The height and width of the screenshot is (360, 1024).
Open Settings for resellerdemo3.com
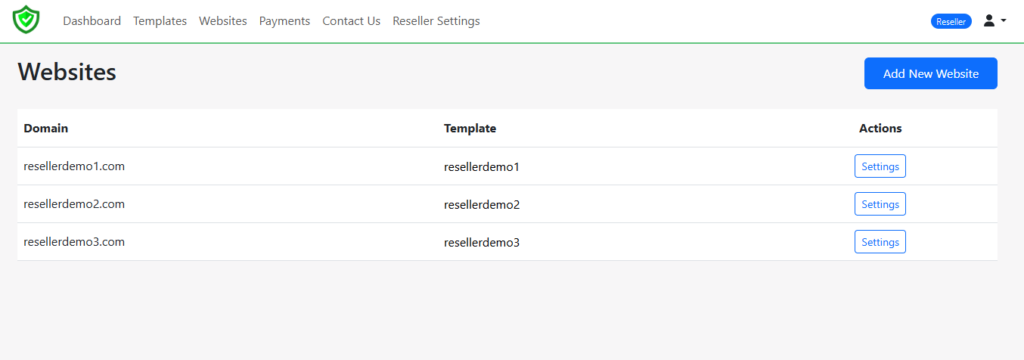(x=880, y=242)
